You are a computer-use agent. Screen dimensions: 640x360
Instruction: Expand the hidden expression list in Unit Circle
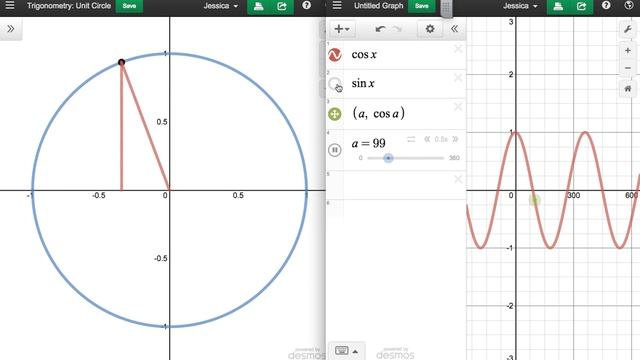(11, 29)
